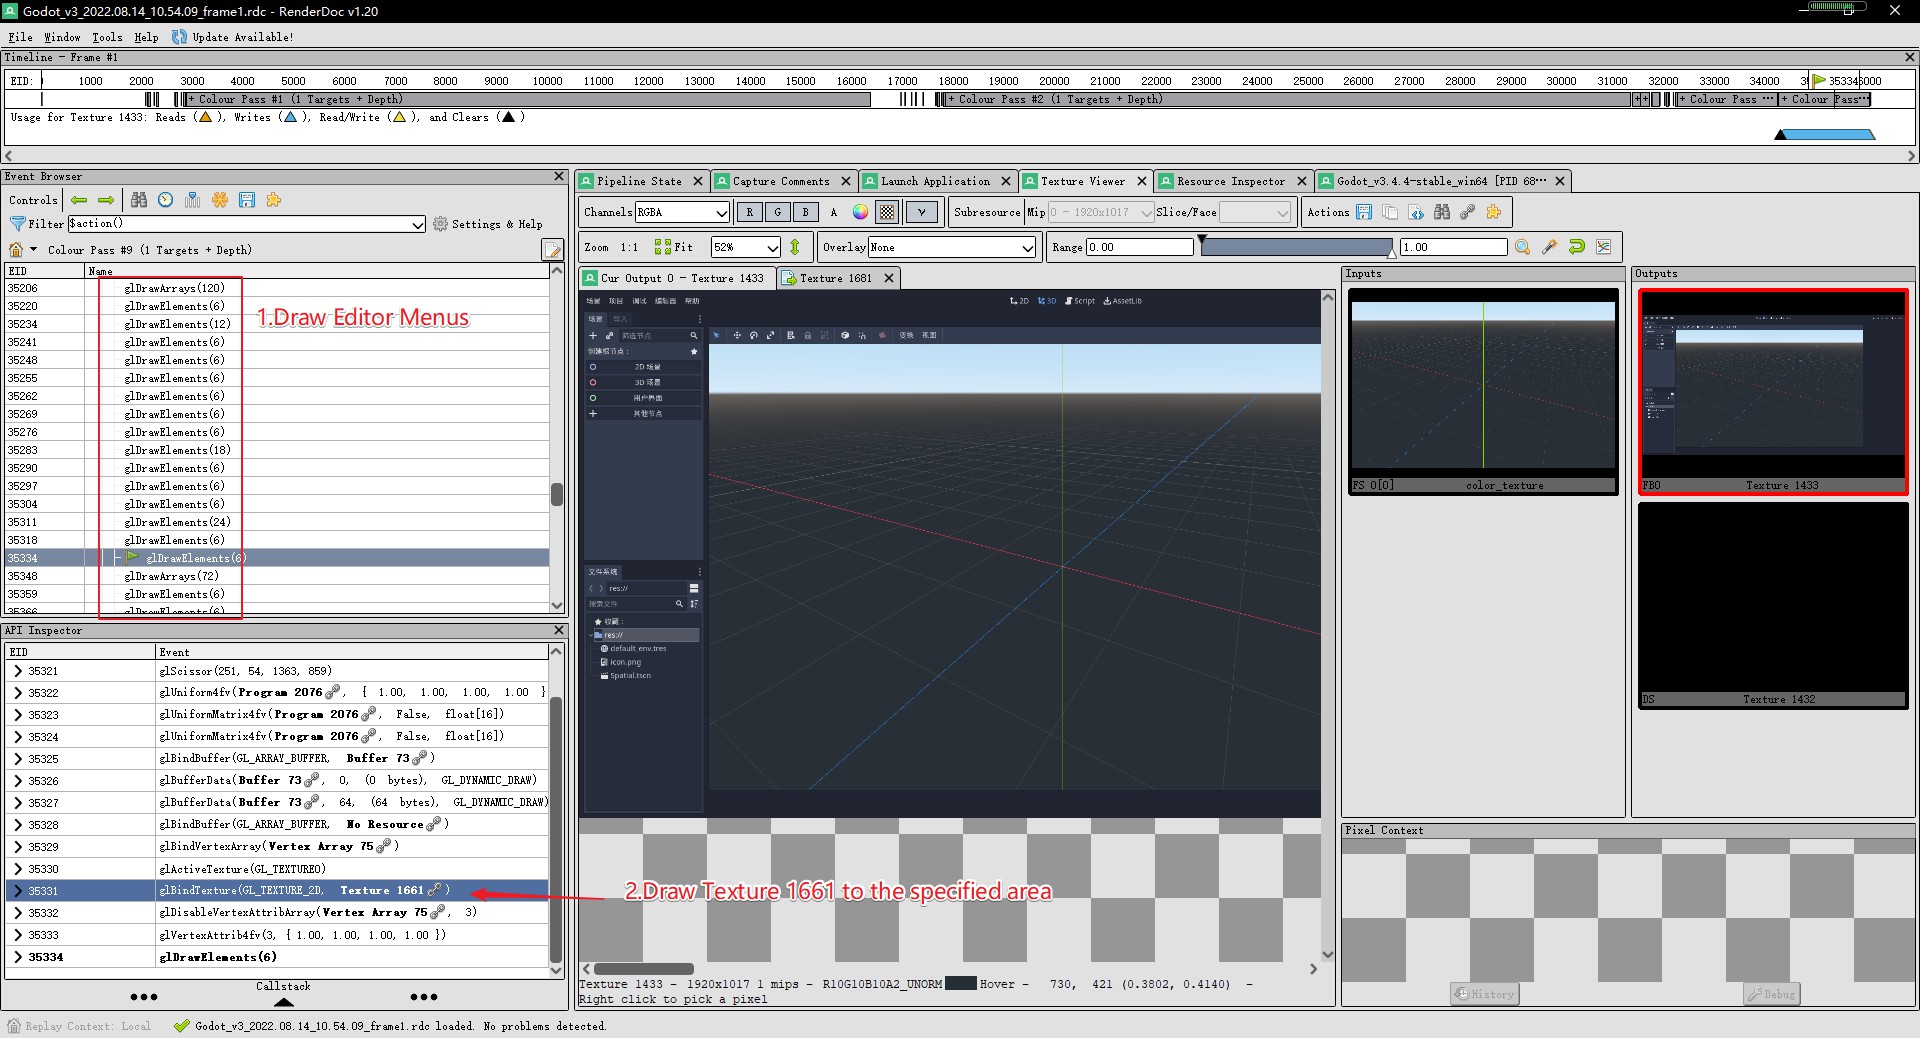Screen dimensions: 1920x1038
Task: Click the magnifier auto-fit range icon
Action: tap(1523, 247)
